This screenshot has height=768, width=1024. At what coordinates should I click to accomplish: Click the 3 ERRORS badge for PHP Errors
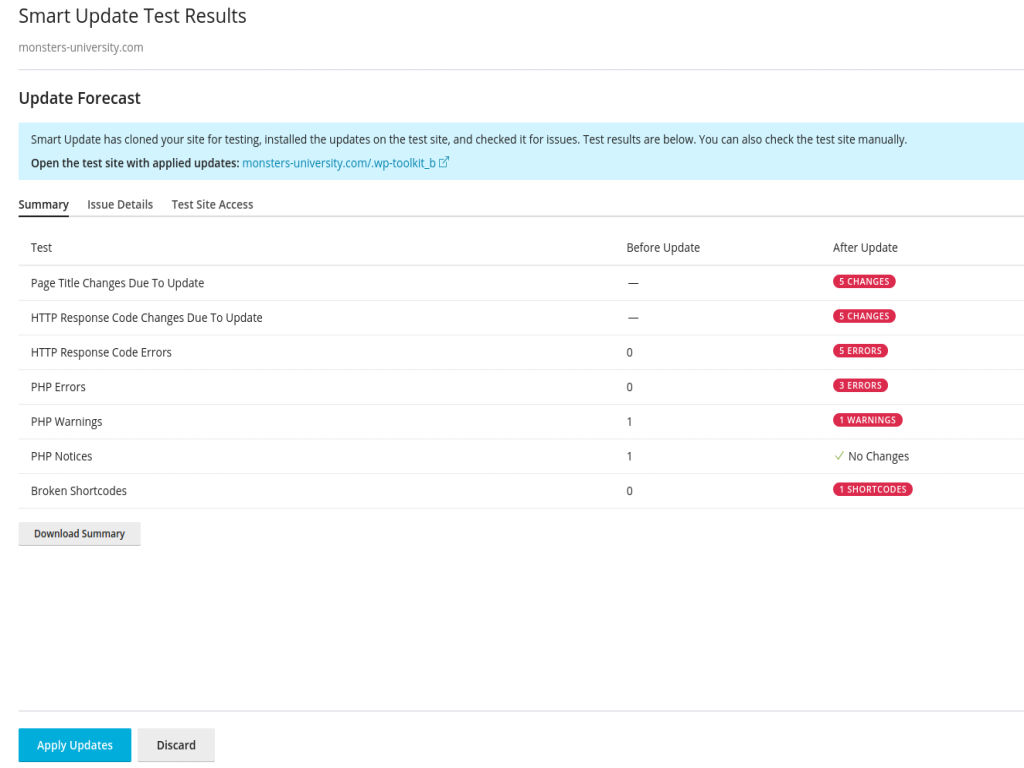[x=858, y=385]
